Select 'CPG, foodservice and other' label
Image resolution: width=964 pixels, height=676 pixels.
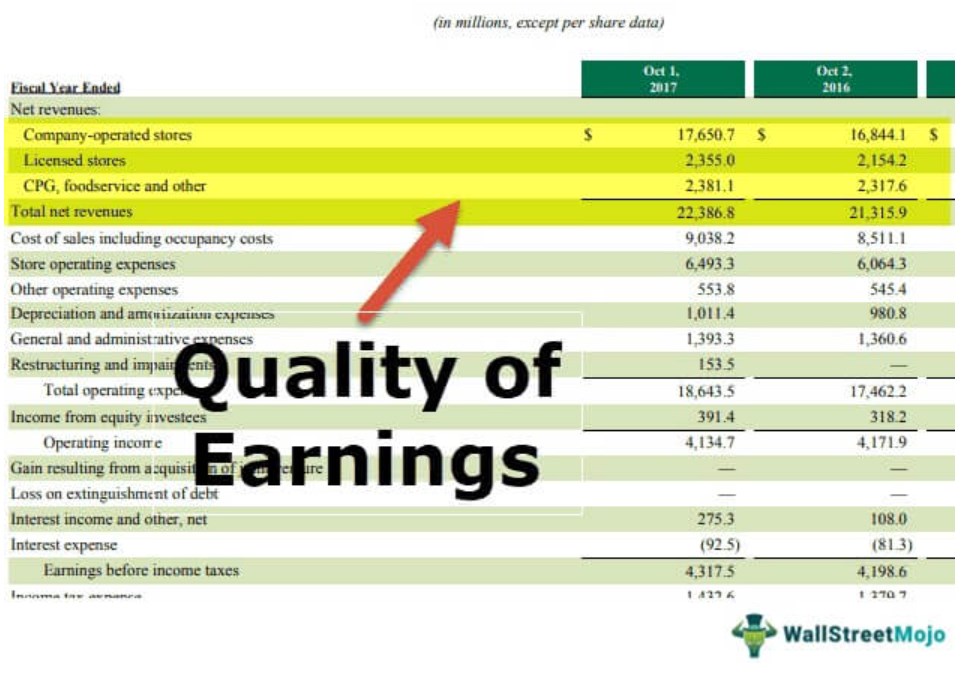114,186
